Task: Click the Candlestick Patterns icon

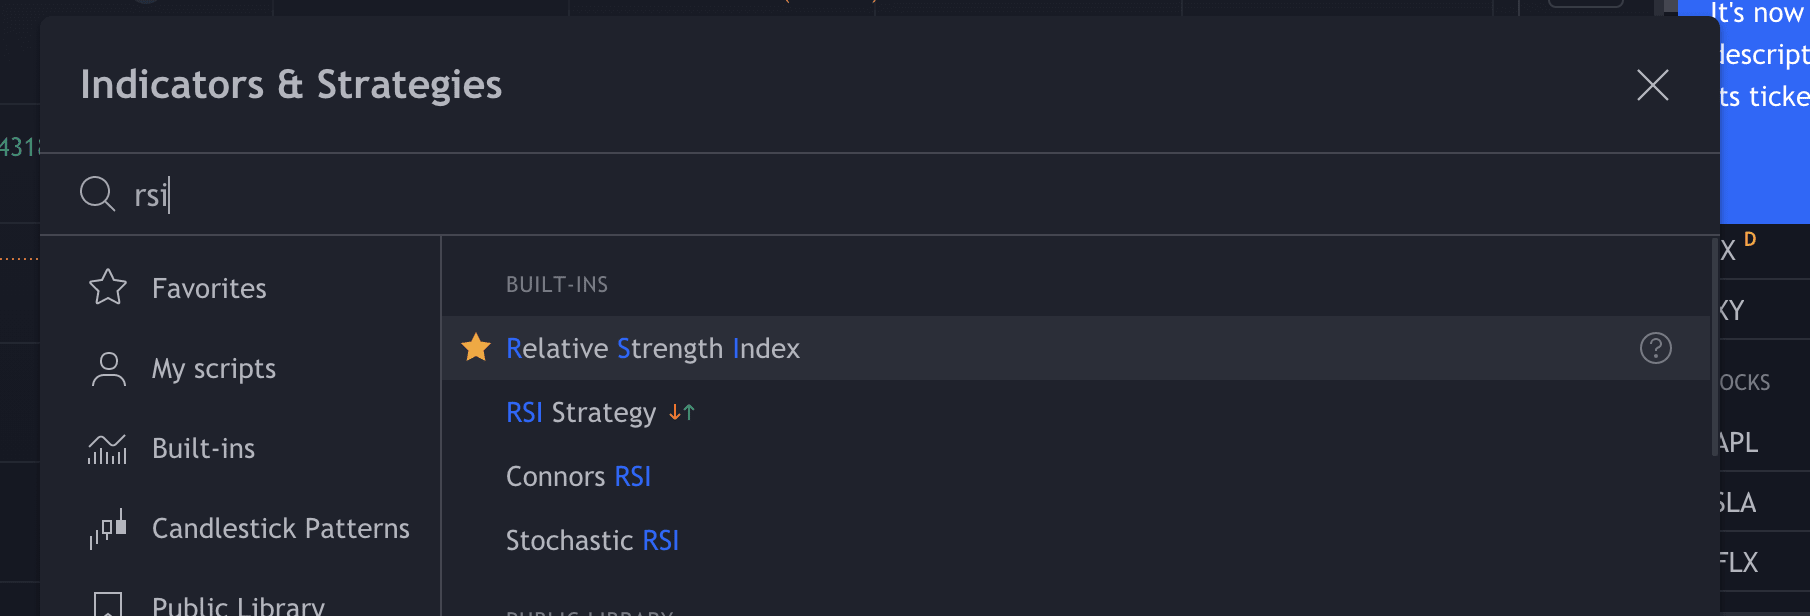Action: pos(106,528)
